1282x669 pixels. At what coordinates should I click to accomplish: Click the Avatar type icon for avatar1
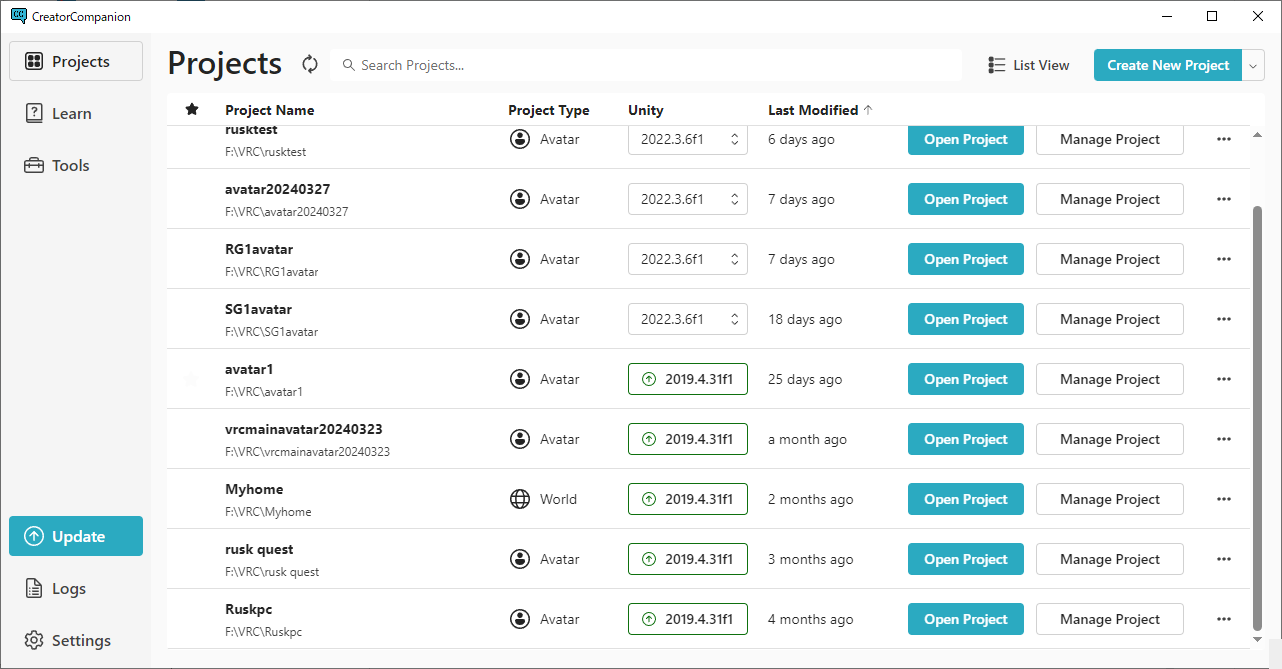tap(520, 379)
